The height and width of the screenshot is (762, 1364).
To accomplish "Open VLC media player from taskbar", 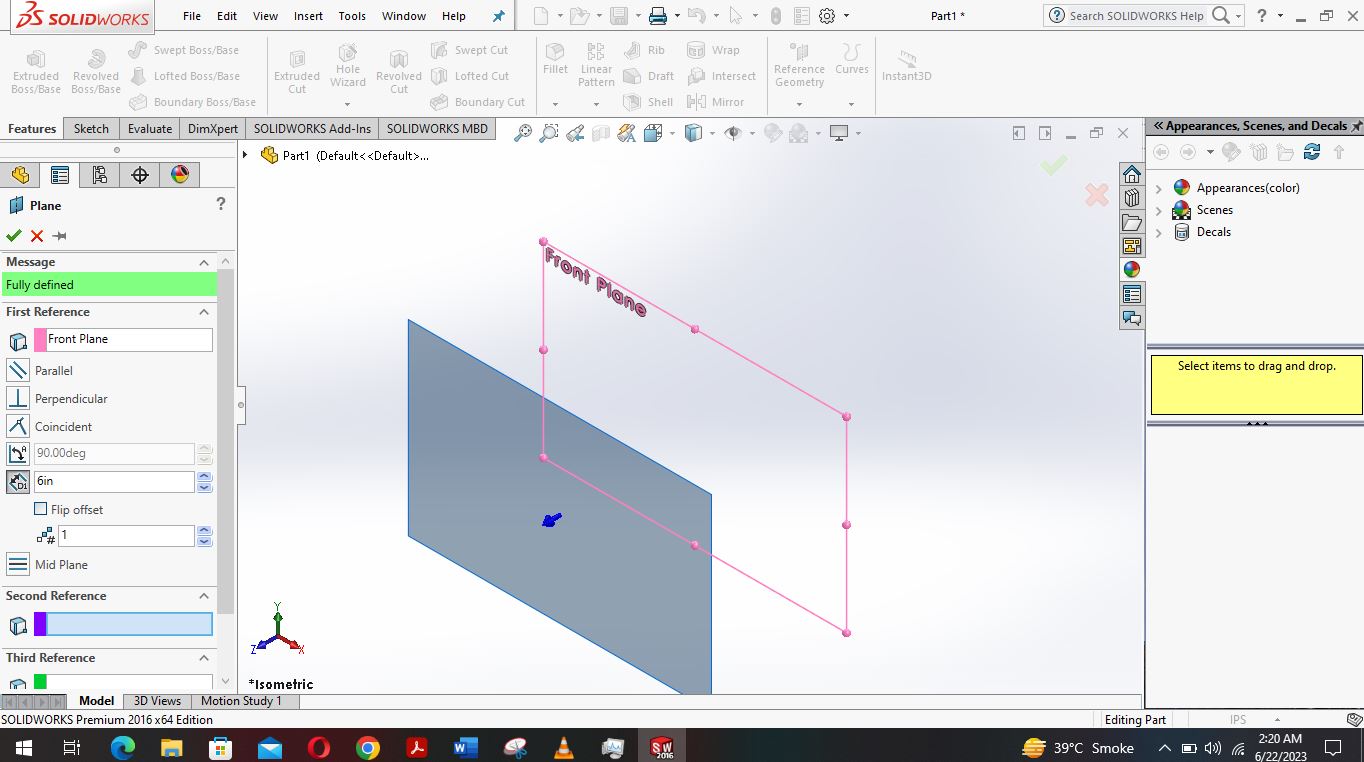I will (x=564, y=747).
